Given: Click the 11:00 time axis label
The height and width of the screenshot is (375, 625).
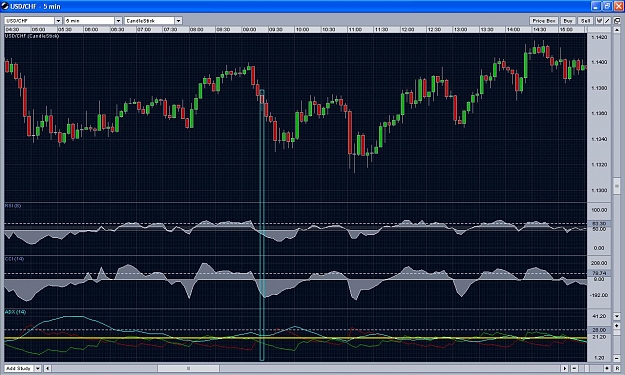Looking at the screenshot, I should (x=355, y=29).
